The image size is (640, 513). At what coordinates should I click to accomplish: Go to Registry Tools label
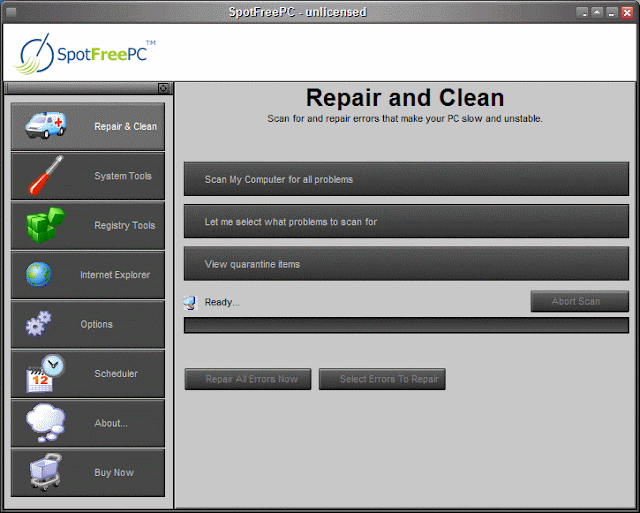[124, 225]
